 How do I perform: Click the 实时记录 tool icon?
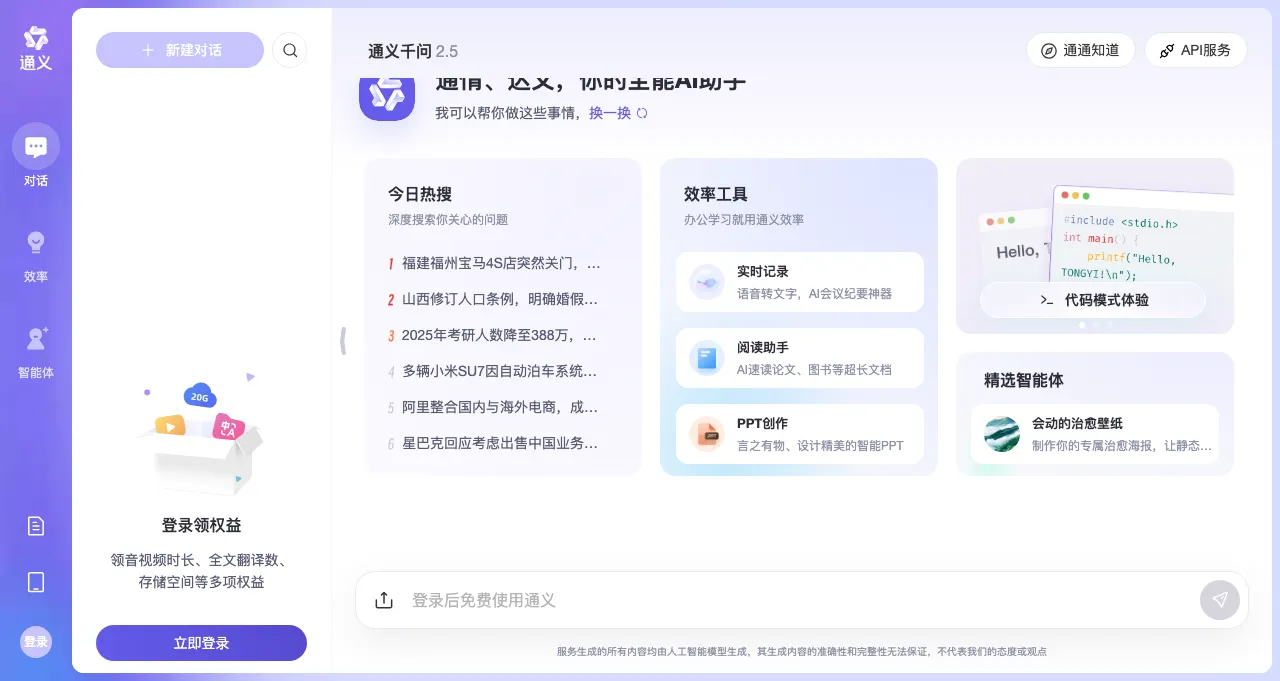click(x=707, y=283)
